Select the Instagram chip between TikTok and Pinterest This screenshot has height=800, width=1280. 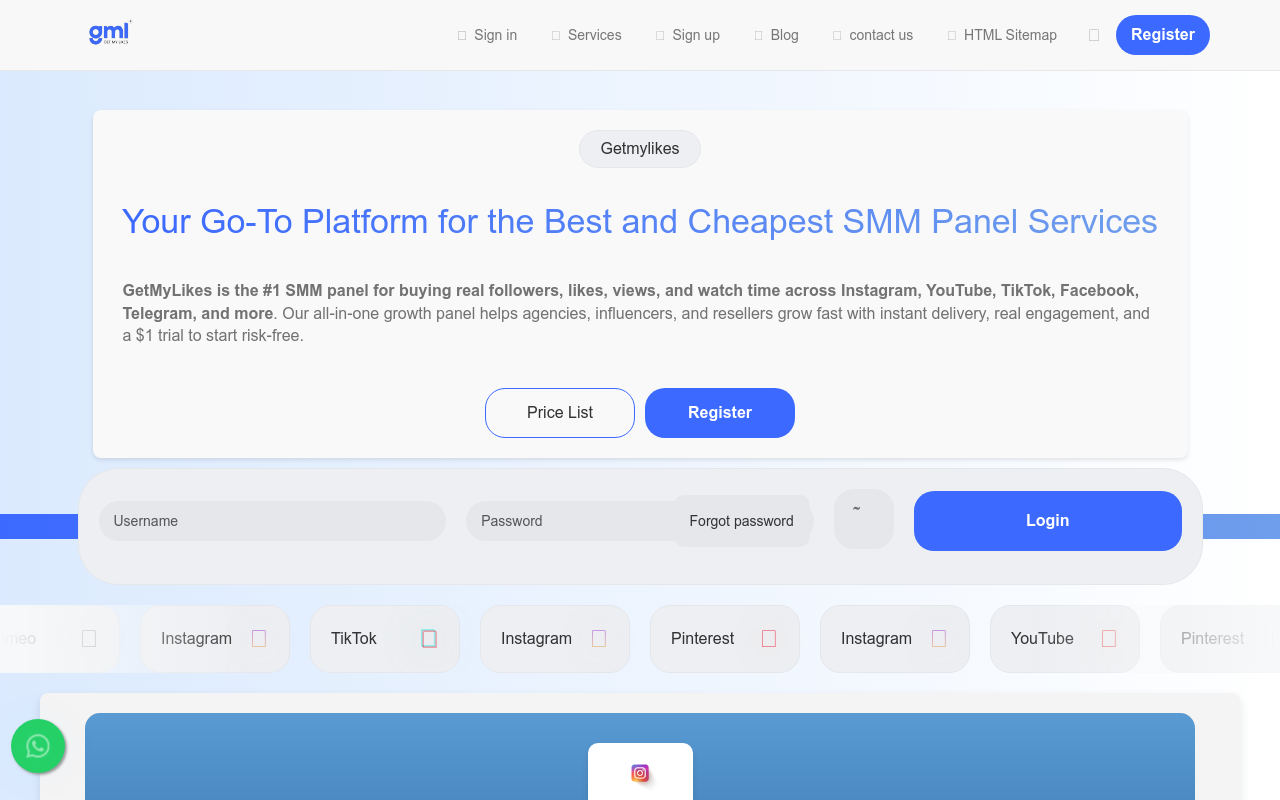pos(555,639)
